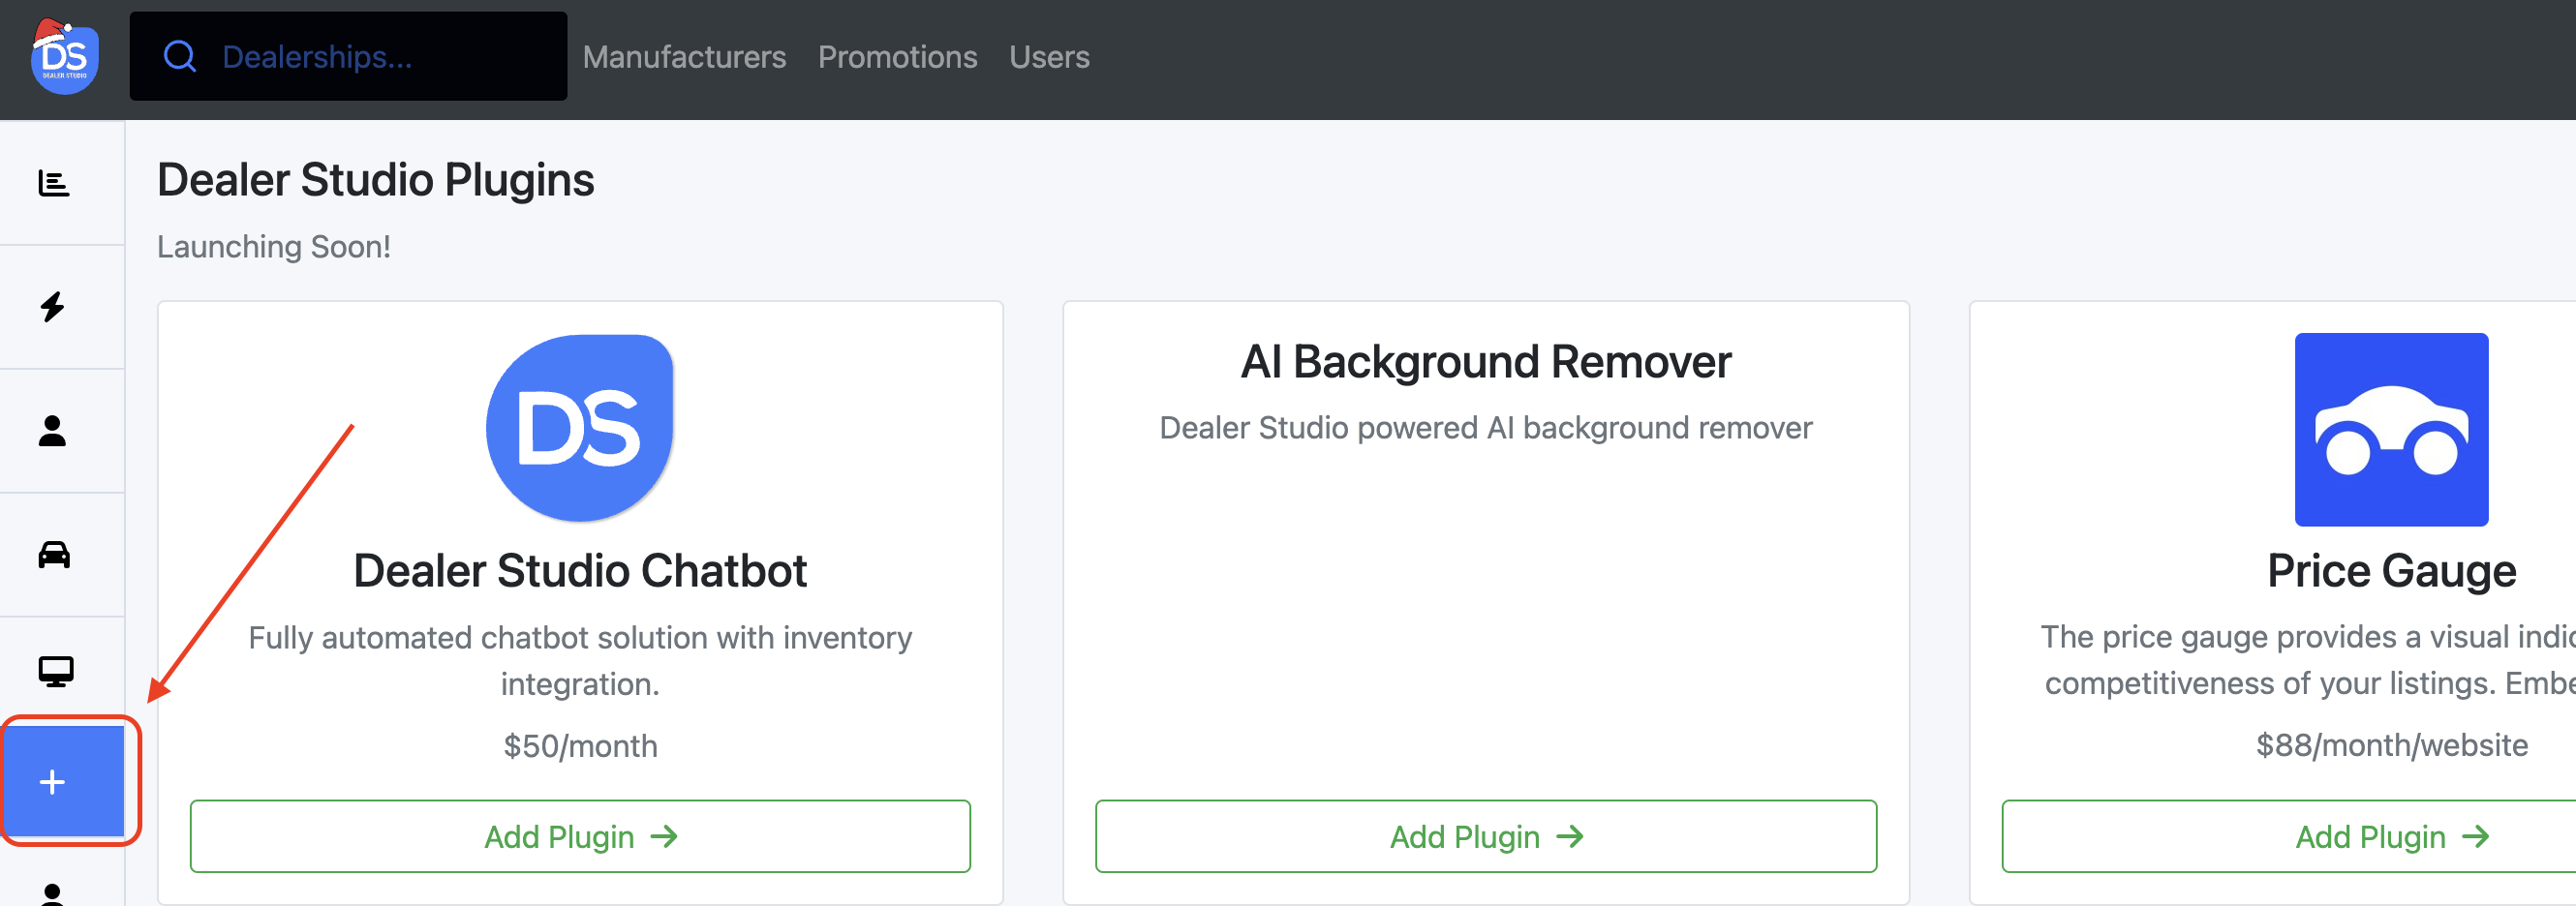This screenshot has width=2576, height=906.
Task: Add the AI Background Remover plugin
Action: (1486, 836)
